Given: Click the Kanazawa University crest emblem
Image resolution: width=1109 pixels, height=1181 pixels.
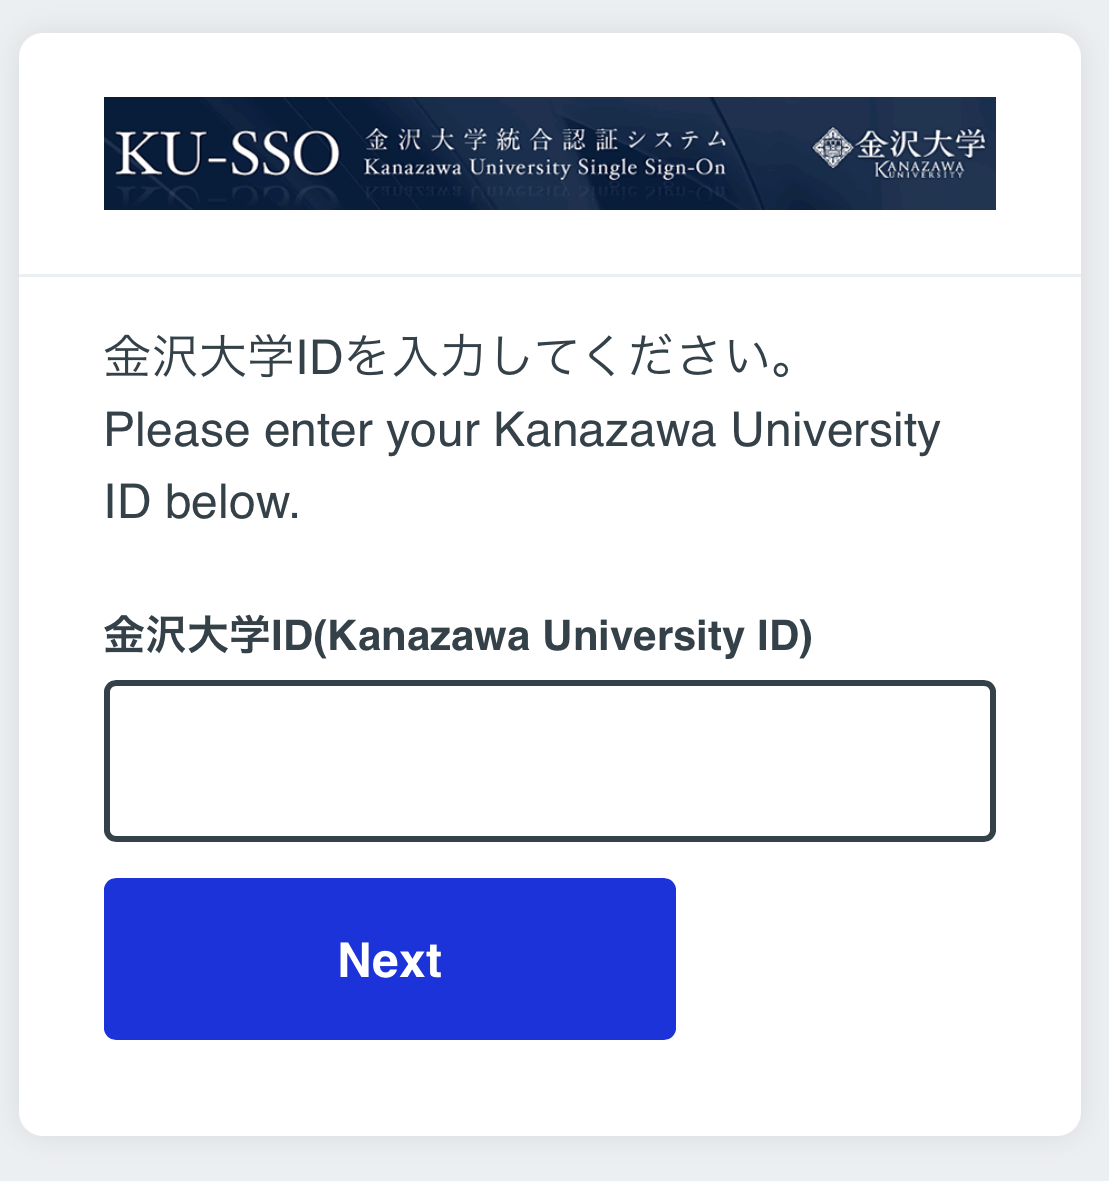Looking at the screenshot, I should coord(831,148).
